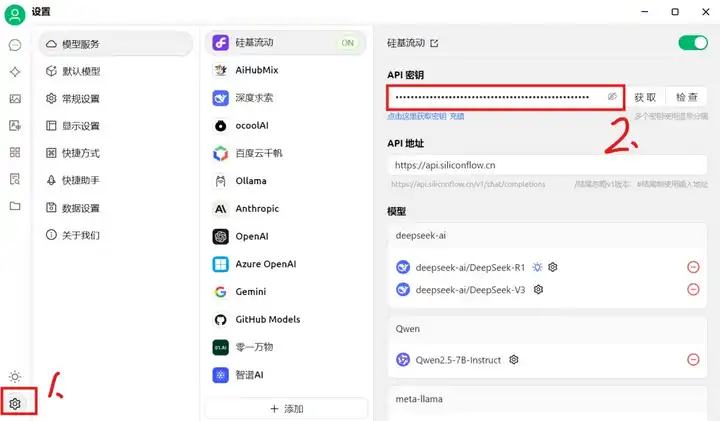720x421 pixels.
Task: Click the 检查 API key button
Action: [x=686, y=97]
